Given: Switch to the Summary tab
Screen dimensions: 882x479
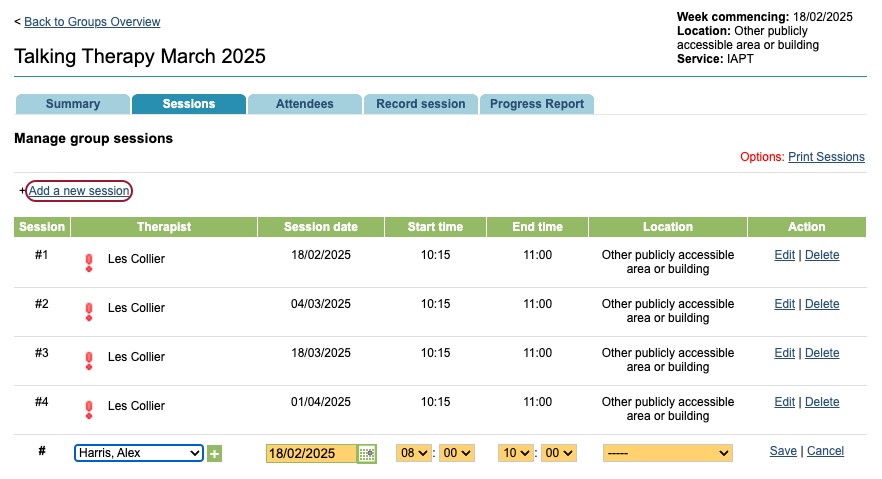Looking at the screenshot, I should (x=73, y=104).
